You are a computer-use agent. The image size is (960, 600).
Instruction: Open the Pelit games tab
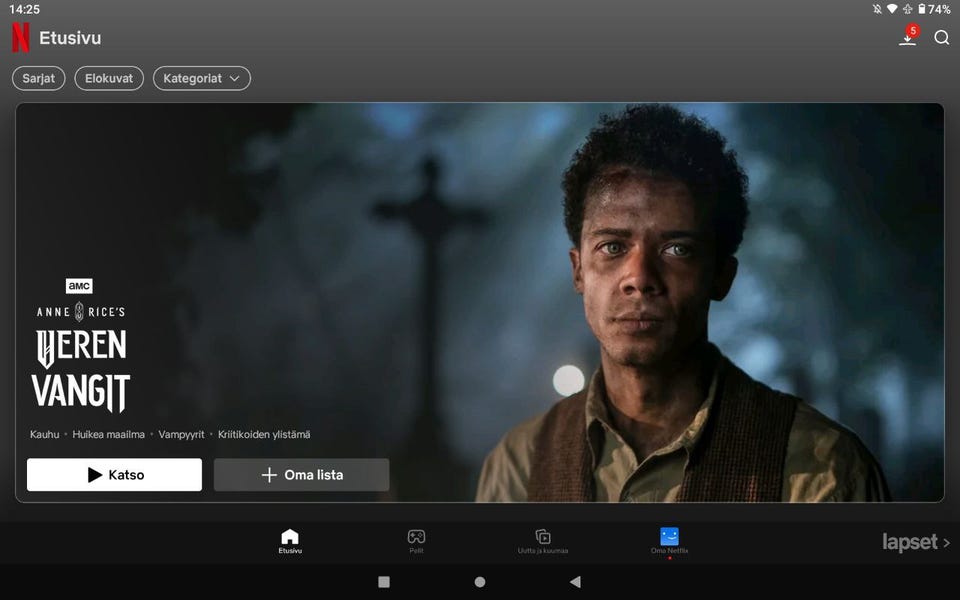point(416,542)
